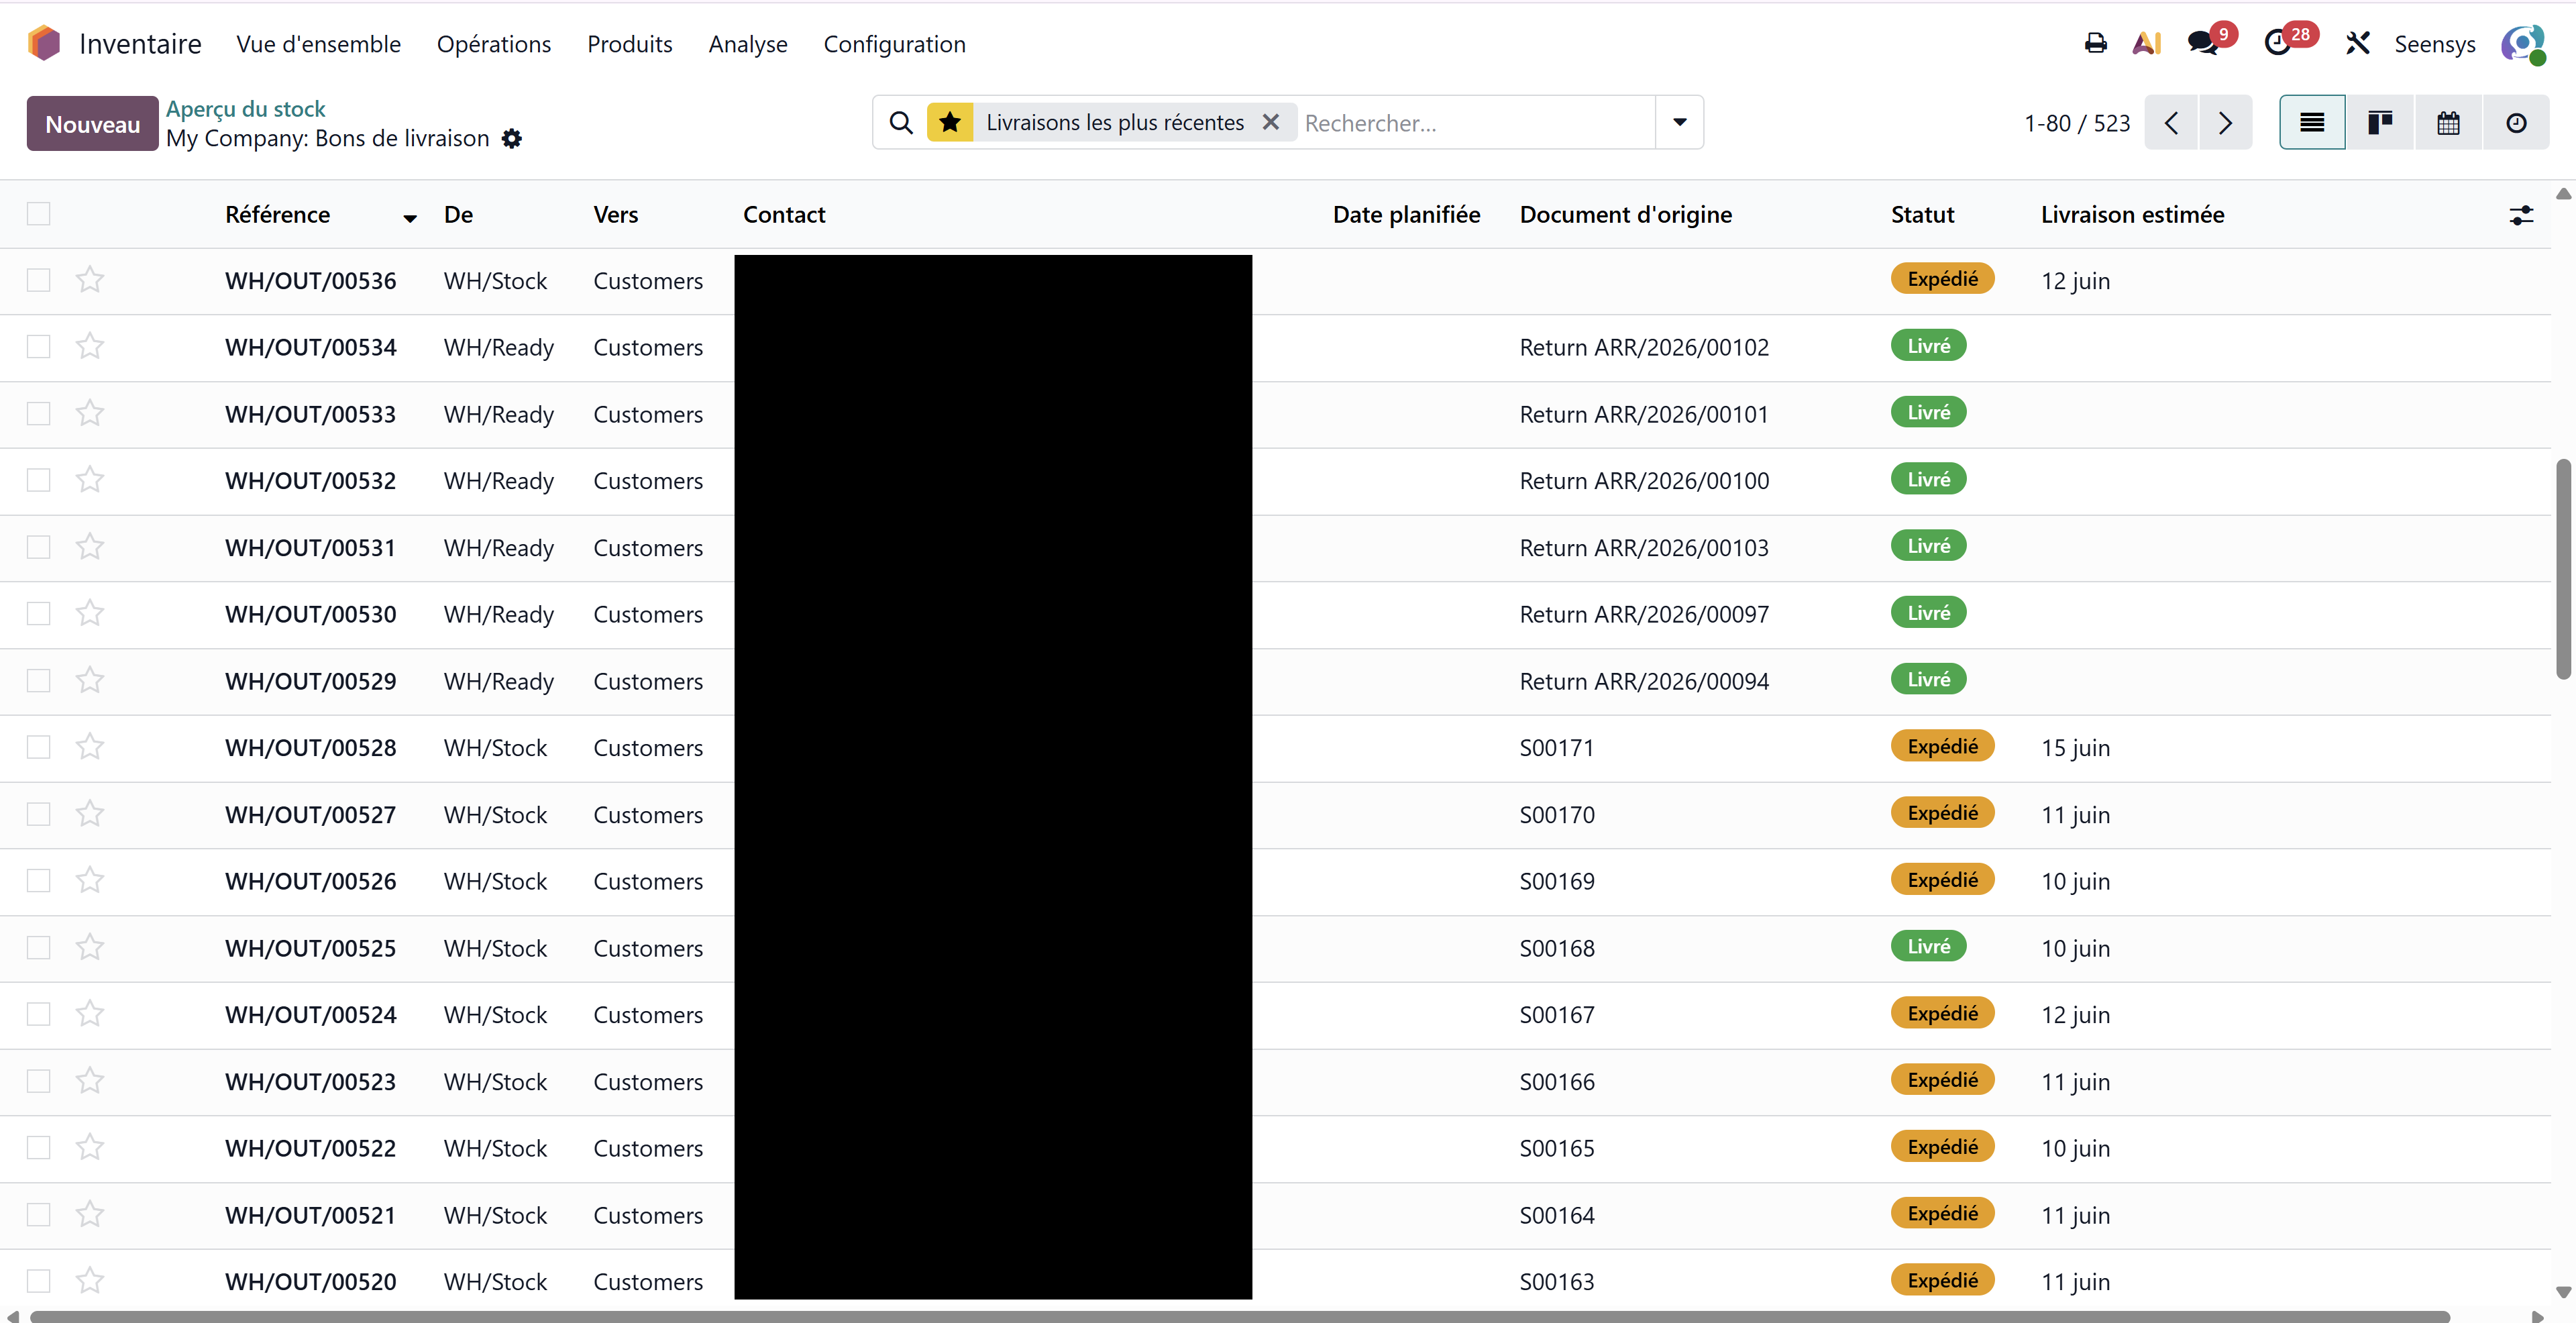Click the search magnifier icon
Image resolution: width=2576 pixels, height=1323 pixels.
point(901,122)
